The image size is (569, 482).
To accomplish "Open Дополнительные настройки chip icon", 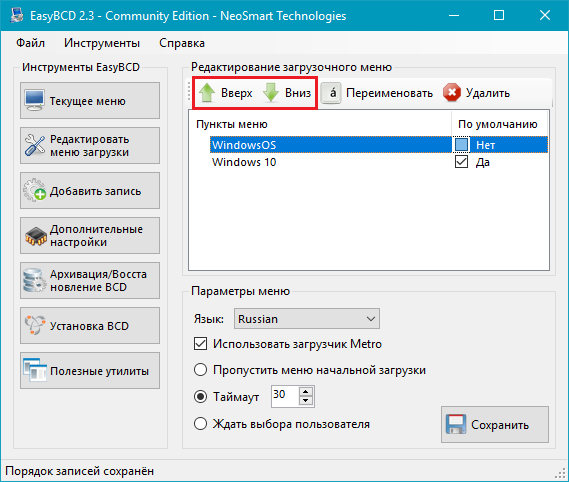I will coord(36,236).
